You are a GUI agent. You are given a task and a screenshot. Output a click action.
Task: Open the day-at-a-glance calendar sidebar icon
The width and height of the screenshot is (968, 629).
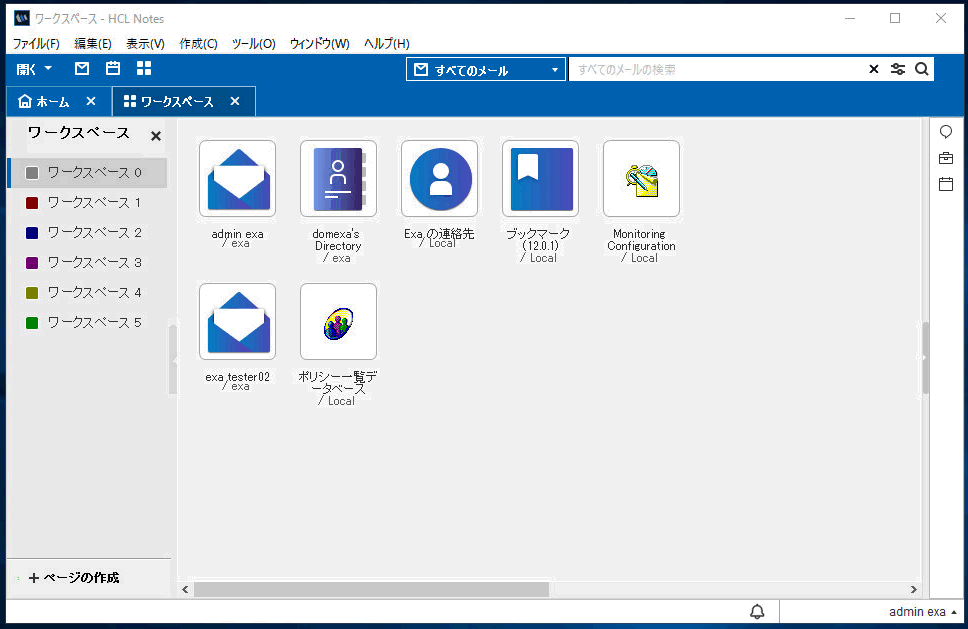coord(946,184)
